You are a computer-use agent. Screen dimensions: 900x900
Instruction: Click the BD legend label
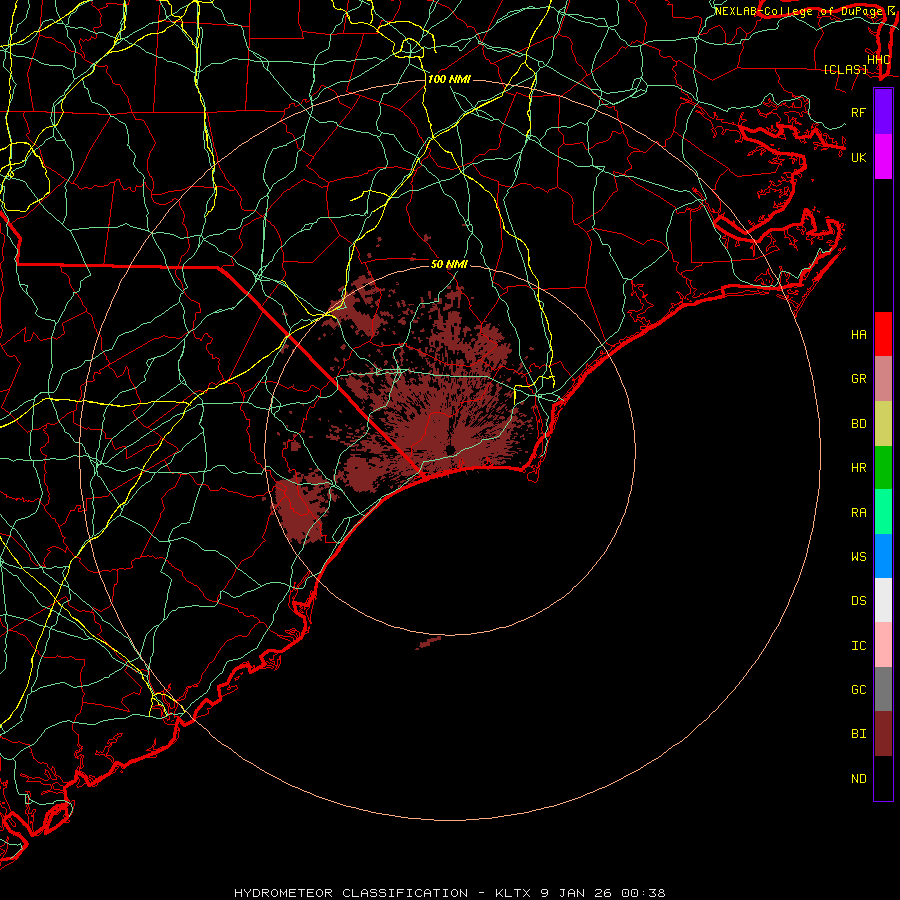(858, 424)
